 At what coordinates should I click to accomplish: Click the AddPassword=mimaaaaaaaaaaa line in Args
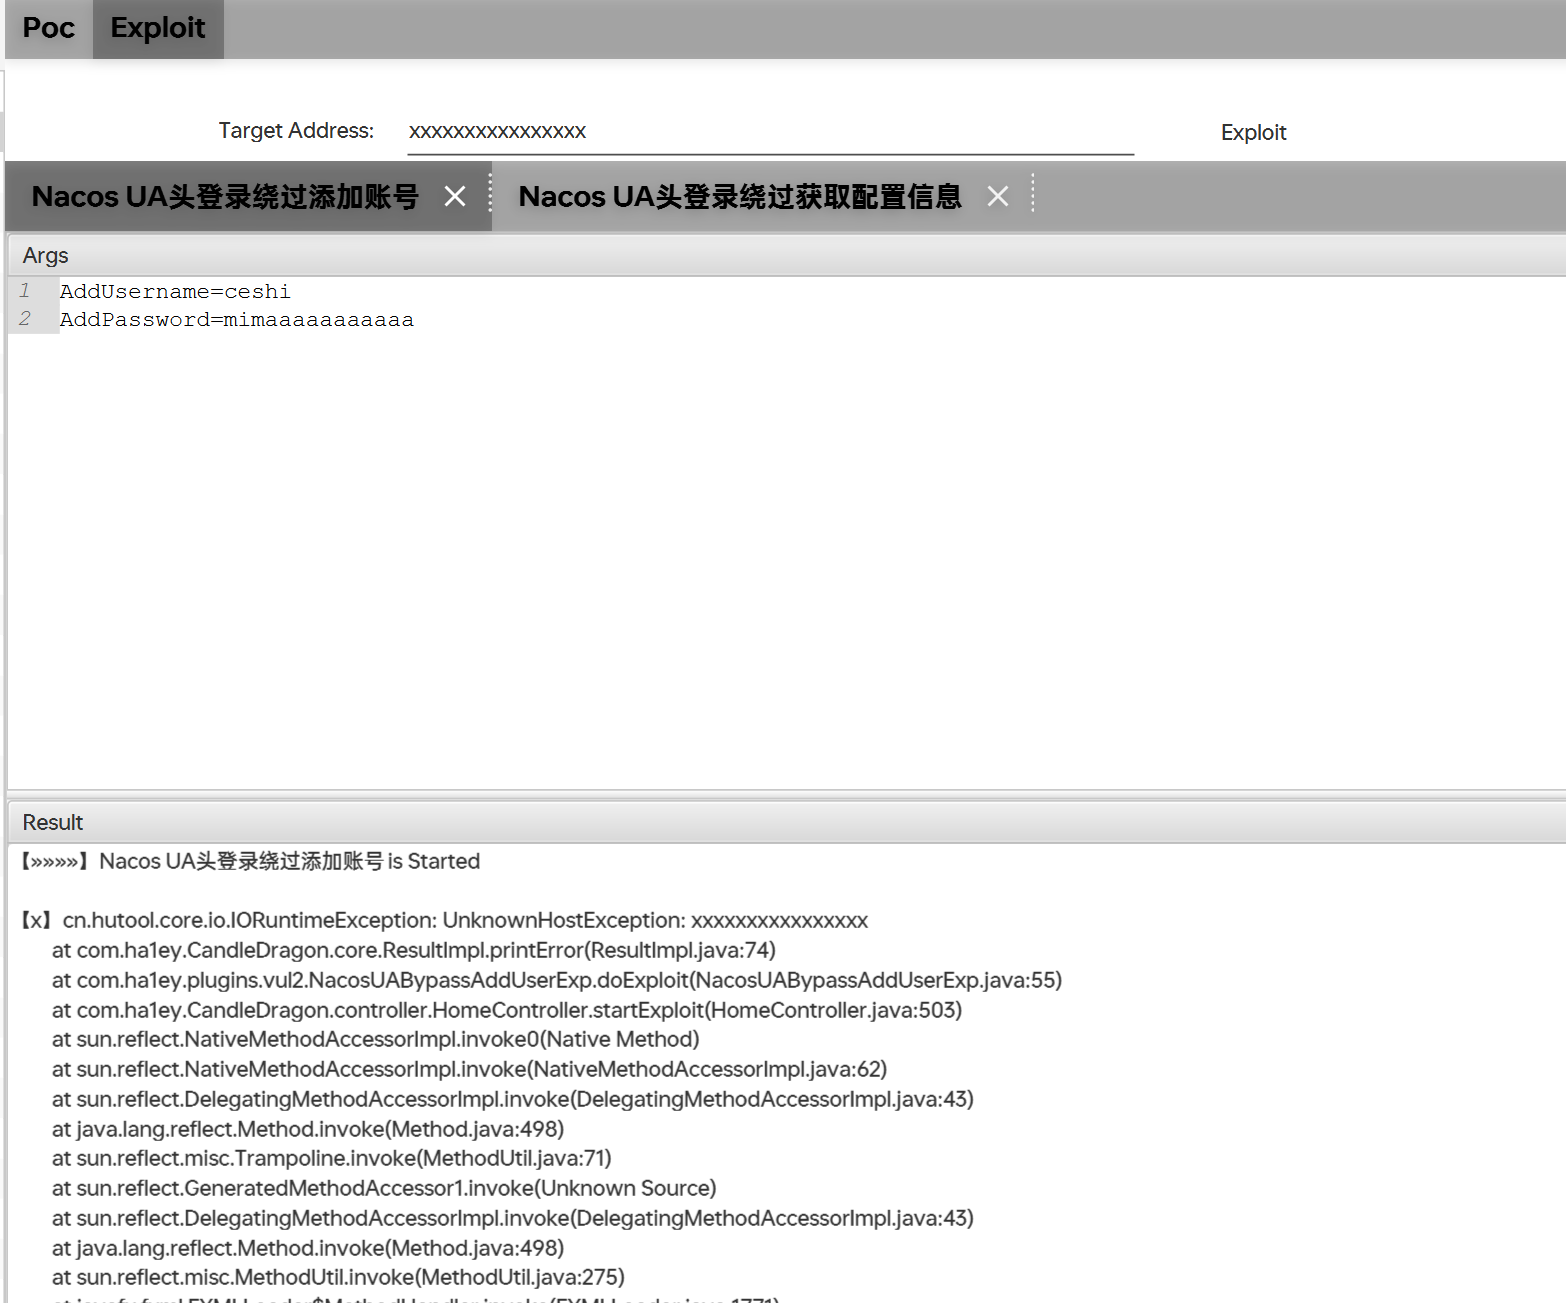237,319
